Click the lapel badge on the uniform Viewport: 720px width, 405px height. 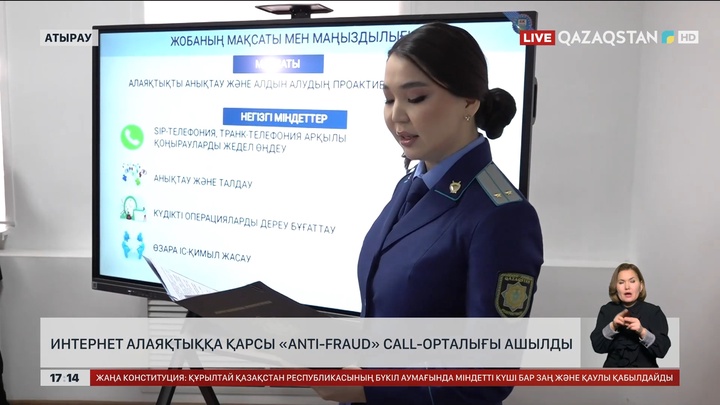(455, 186)
